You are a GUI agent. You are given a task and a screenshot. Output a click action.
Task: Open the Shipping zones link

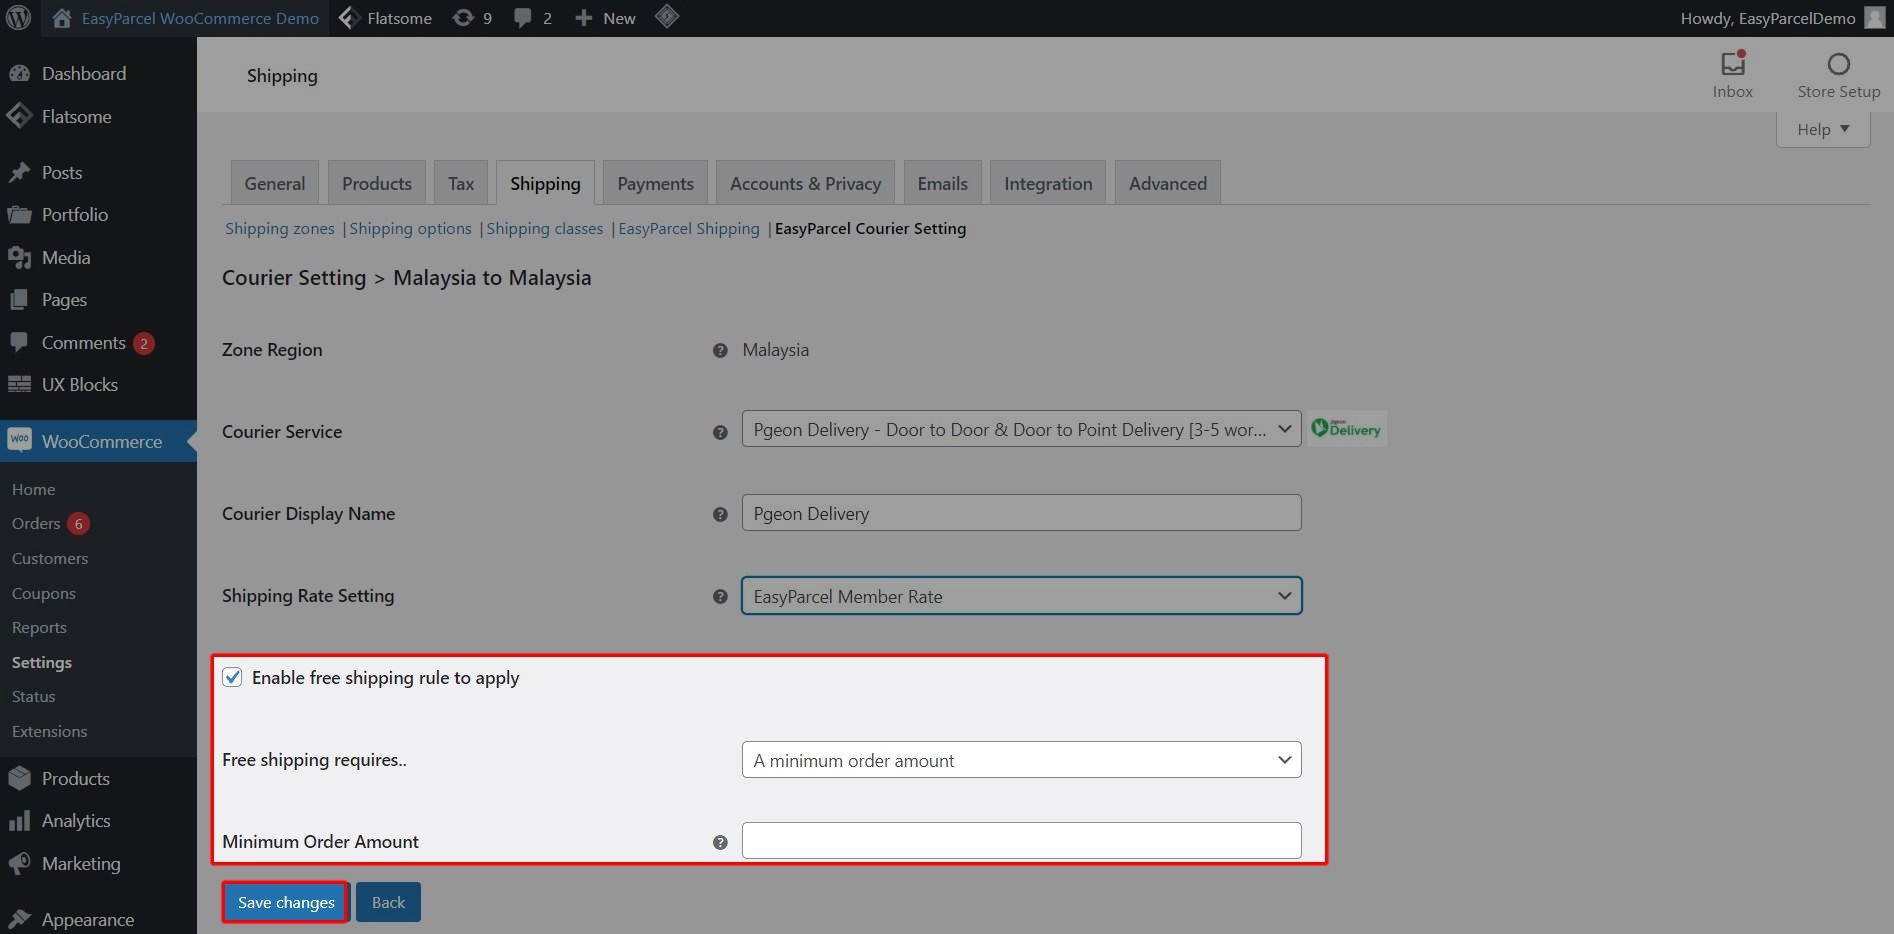tap(280, 228)
